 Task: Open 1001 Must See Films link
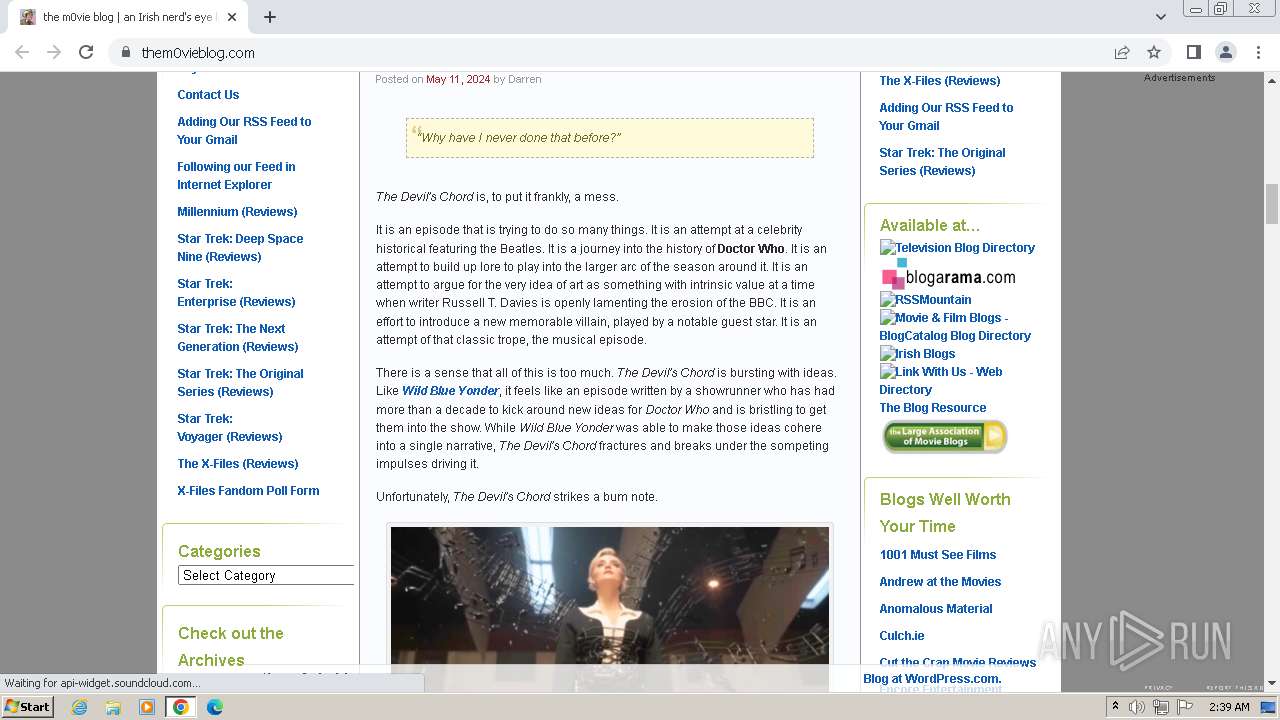click(938, 555)
